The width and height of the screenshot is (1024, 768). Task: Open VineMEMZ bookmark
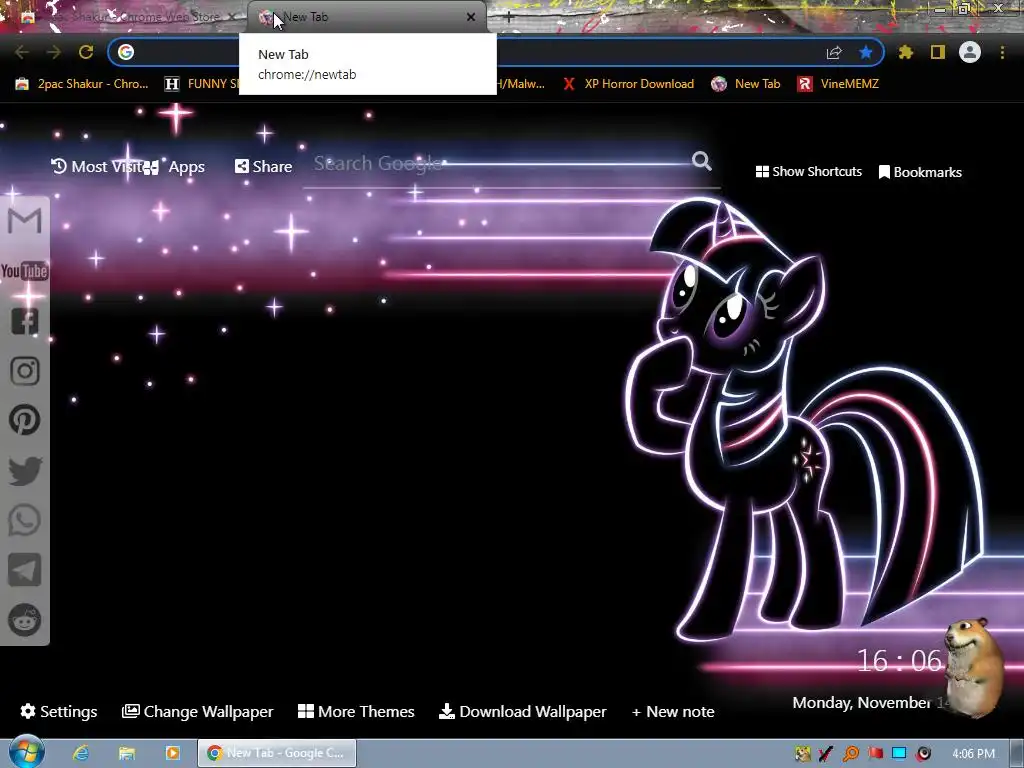pos(838,84)
